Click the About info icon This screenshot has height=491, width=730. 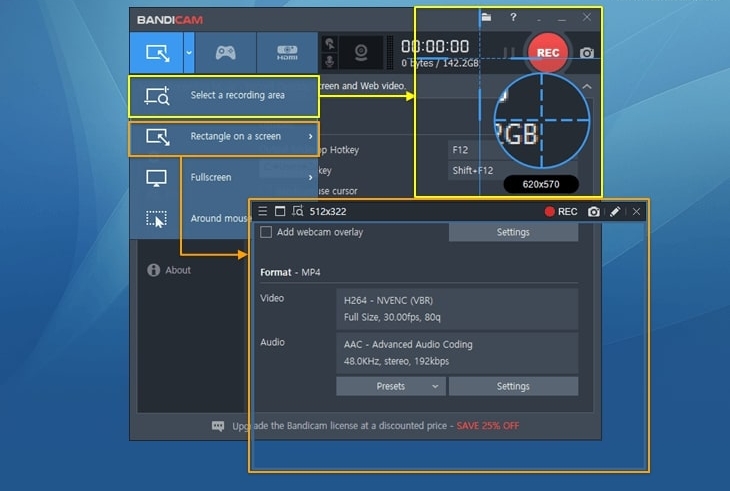click(153, 270)
